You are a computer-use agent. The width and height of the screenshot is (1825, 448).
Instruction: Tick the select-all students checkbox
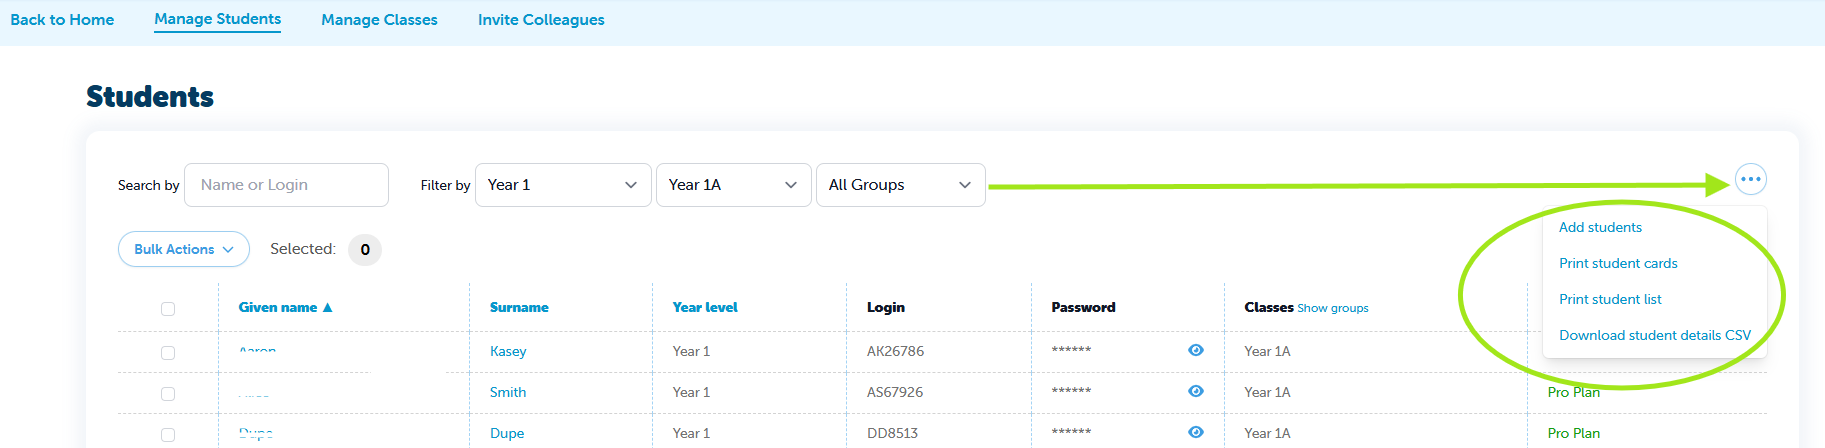click(168, 309)
